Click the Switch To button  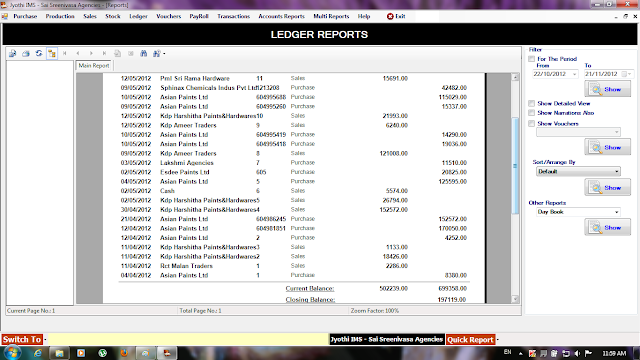(x=22, y=340)
